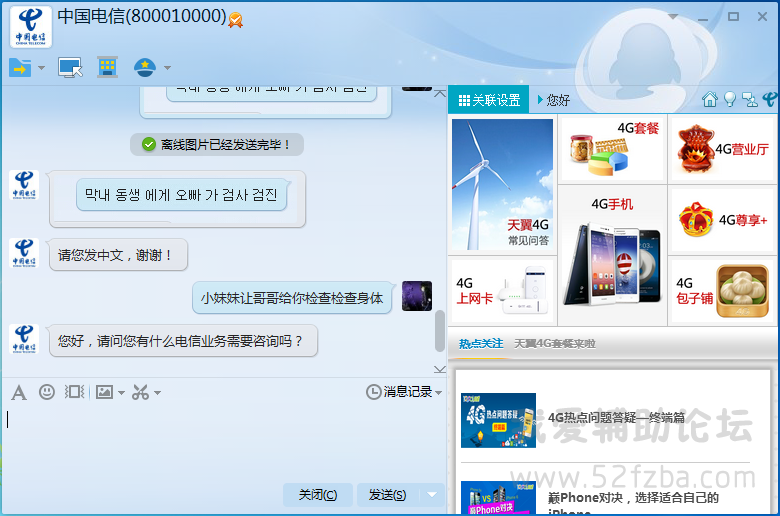Insert a picture using the image icon
Image resolution: width=780 pixels, height=516 pixels.
coord(104,392)
